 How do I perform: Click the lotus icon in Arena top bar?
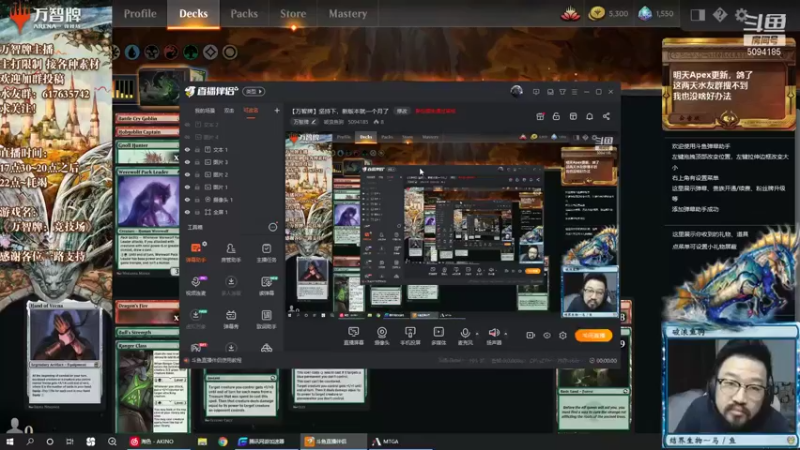[x=570, y=14]
